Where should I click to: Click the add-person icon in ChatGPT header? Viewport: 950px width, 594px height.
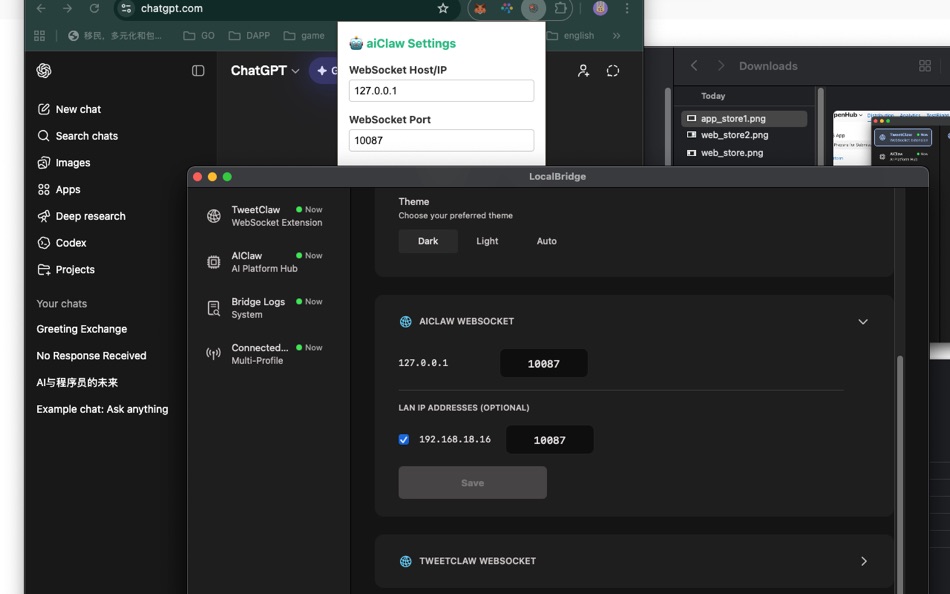pyautogui.click(x=583, y=71)
